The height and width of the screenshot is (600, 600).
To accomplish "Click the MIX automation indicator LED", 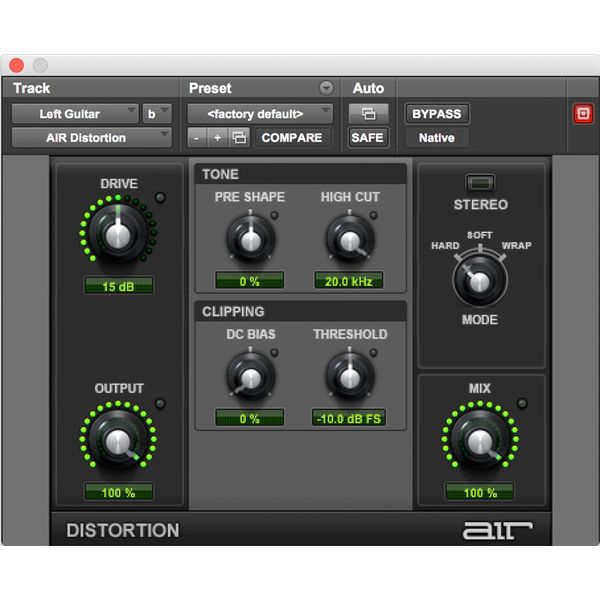I will click(522, 403).
